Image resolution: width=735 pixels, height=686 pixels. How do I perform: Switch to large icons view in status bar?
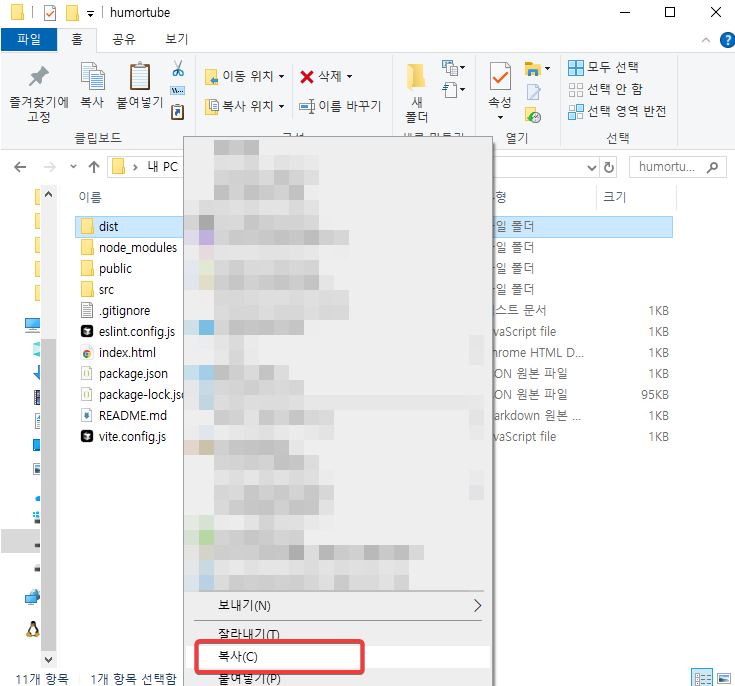[723, 678]
